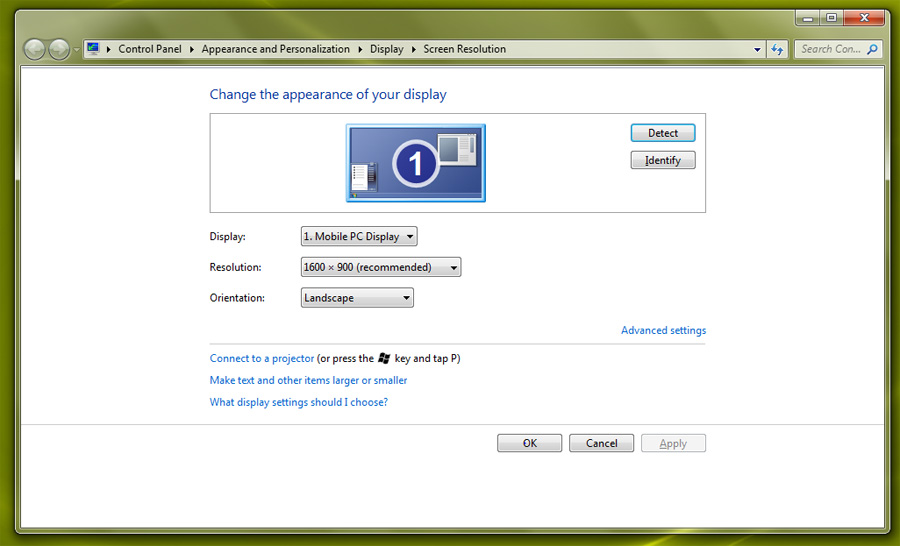Open the address bar history dropdown arrow

pos(757,49)
